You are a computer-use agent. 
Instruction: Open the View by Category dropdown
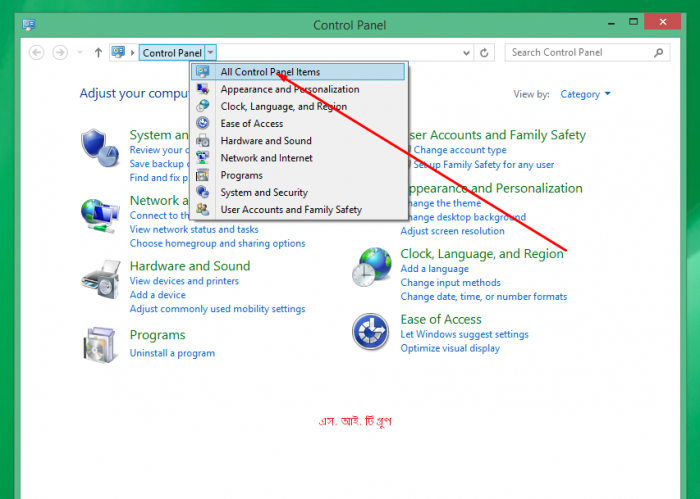point(585,94)
